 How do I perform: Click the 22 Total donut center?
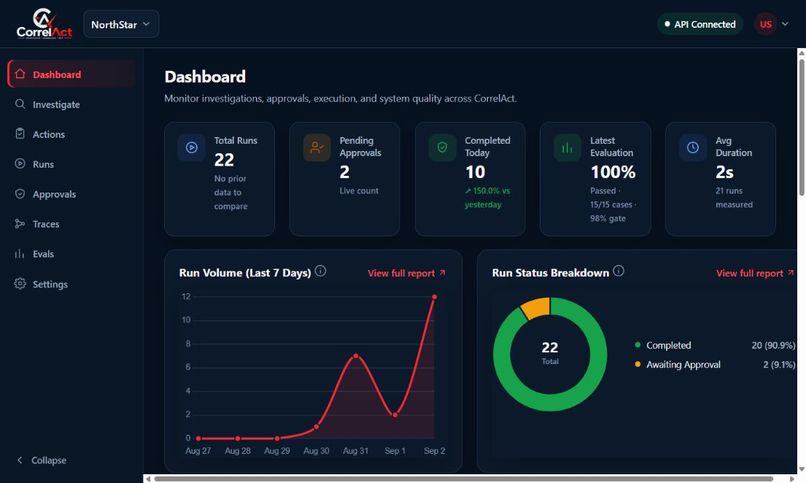tap(550, 354)
